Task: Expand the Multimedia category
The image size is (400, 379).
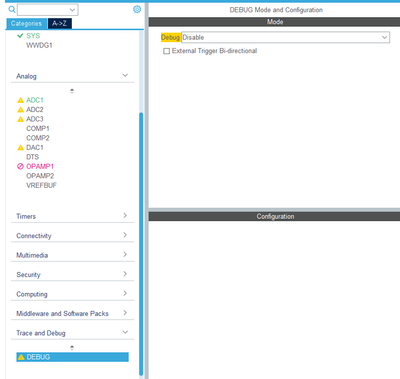Action: [x=125, y=254]
